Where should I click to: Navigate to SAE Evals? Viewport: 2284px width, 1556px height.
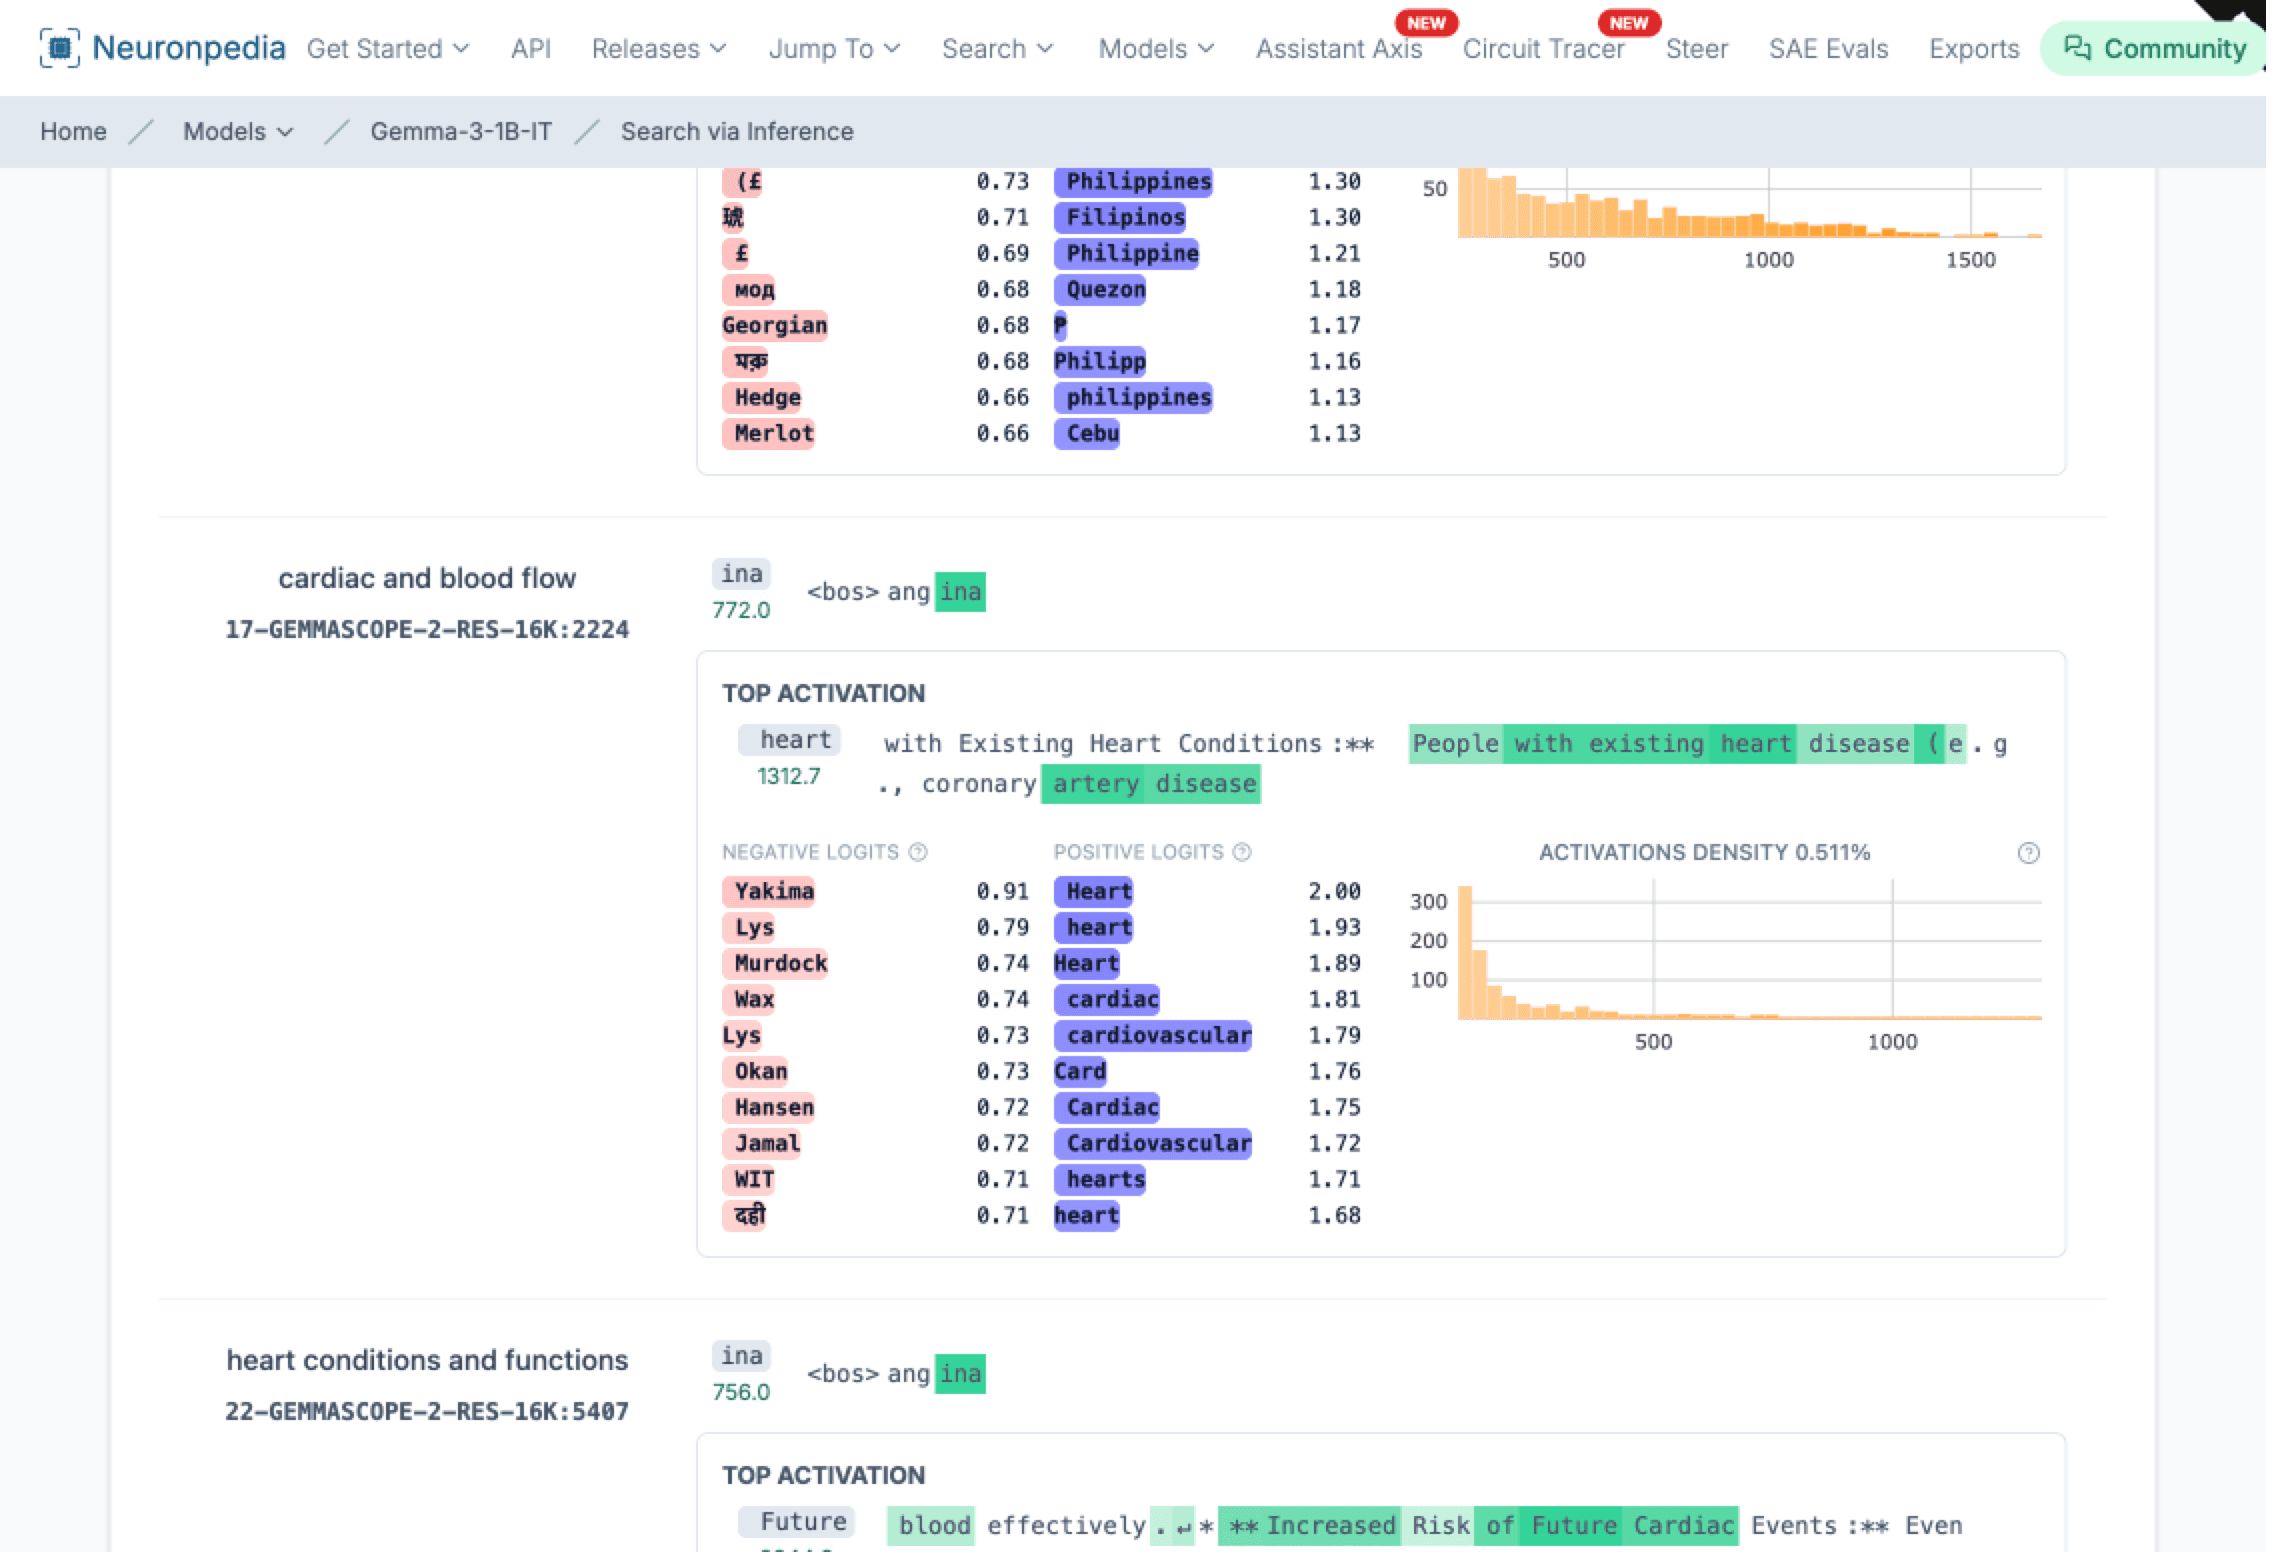click(x=1828, y=48)
